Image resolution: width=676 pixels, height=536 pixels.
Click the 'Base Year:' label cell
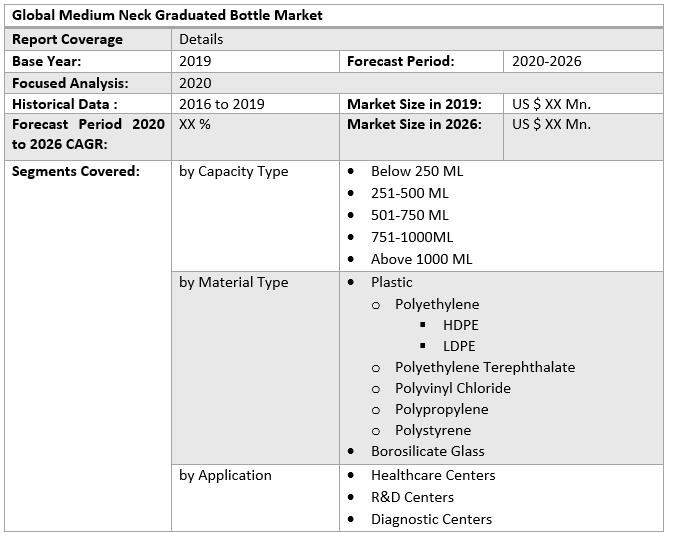[46, 61]
